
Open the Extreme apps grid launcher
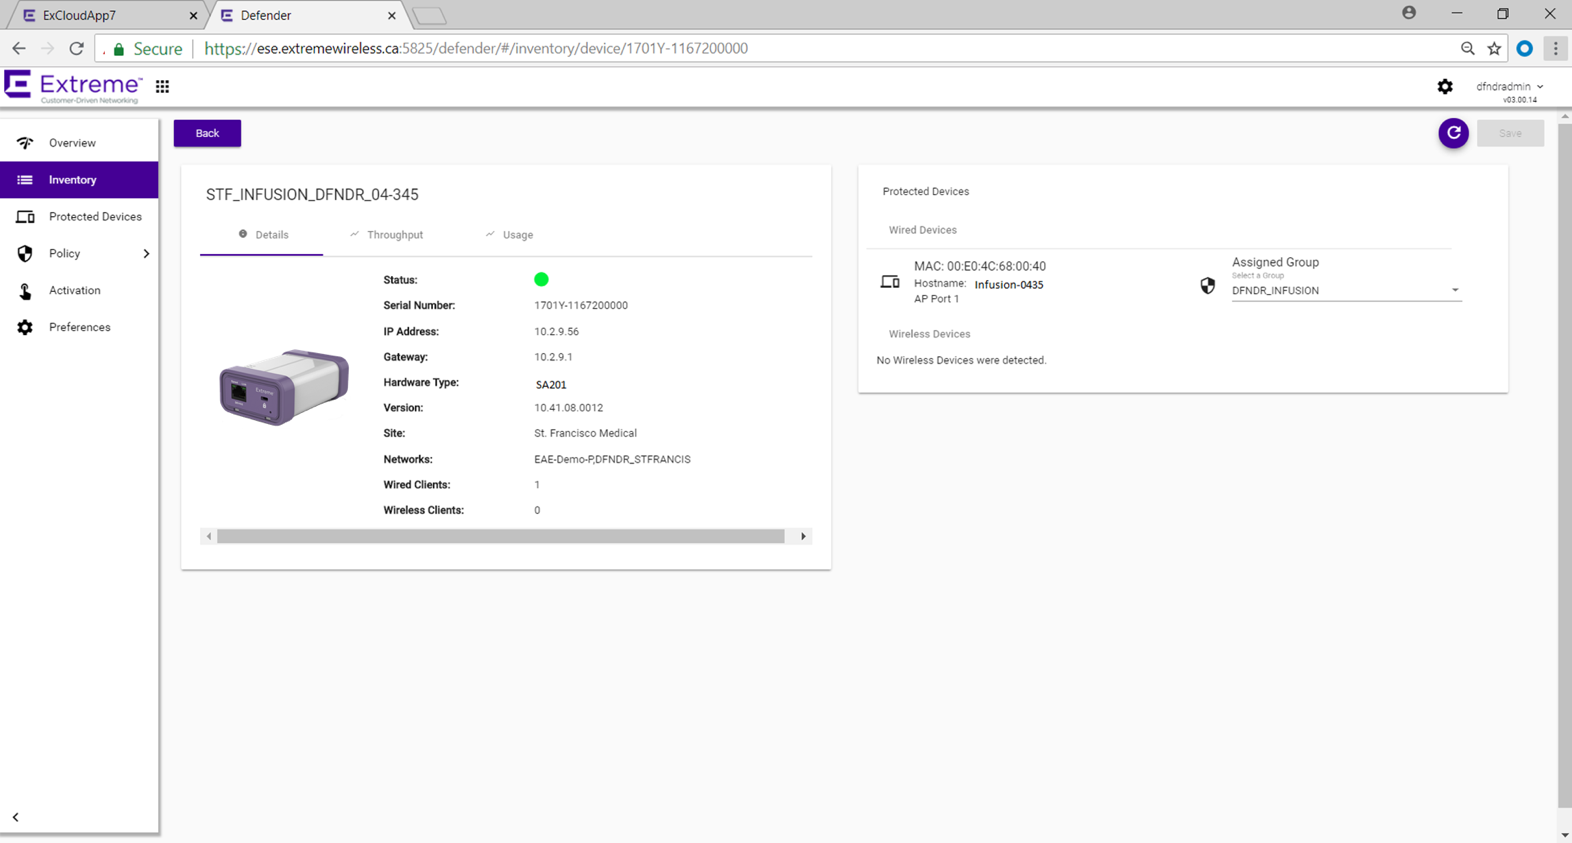(x=162, y=87)
